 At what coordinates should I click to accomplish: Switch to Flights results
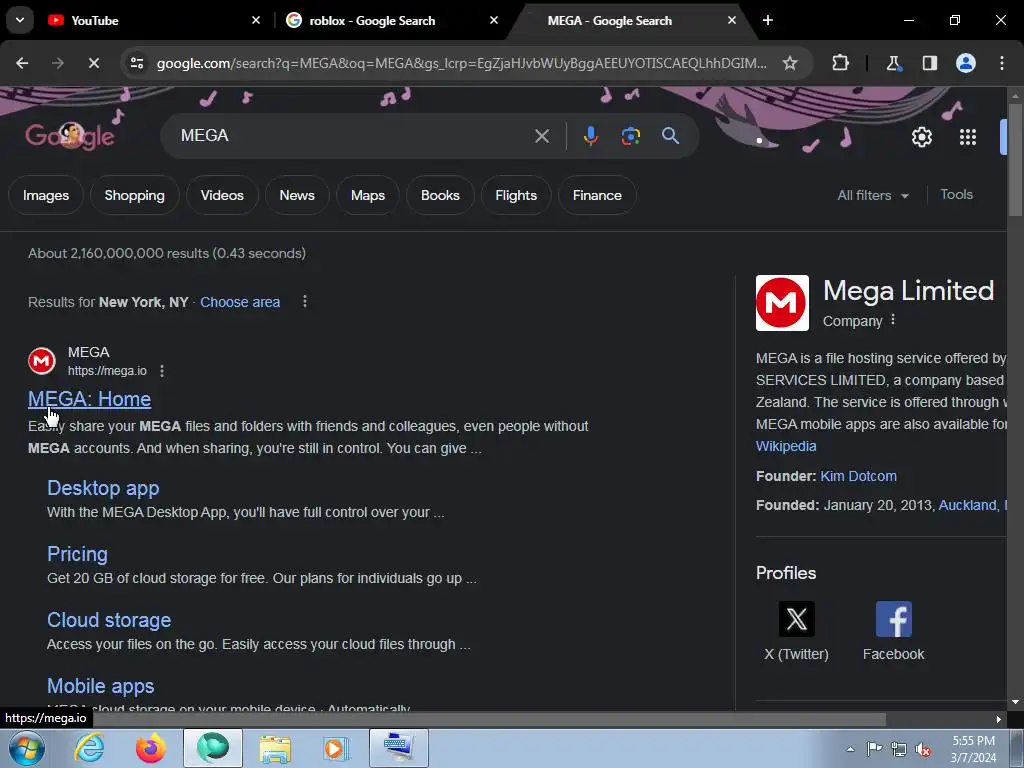pos(516,195)
